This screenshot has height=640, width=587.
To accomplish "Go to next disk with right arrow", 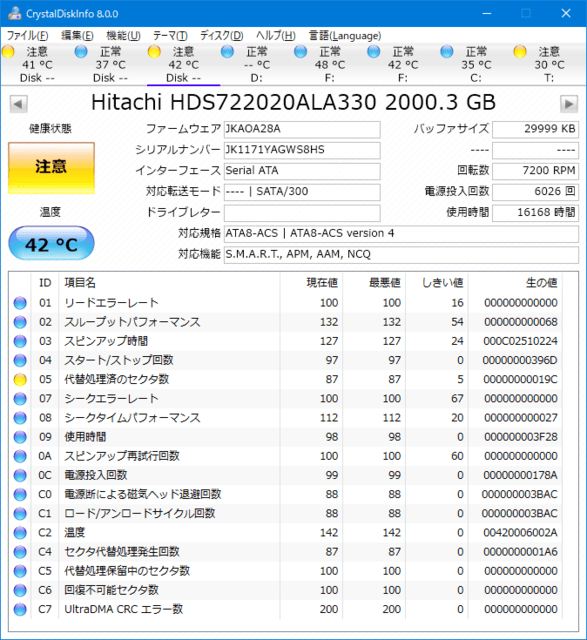I will click(x=569, y=104).
